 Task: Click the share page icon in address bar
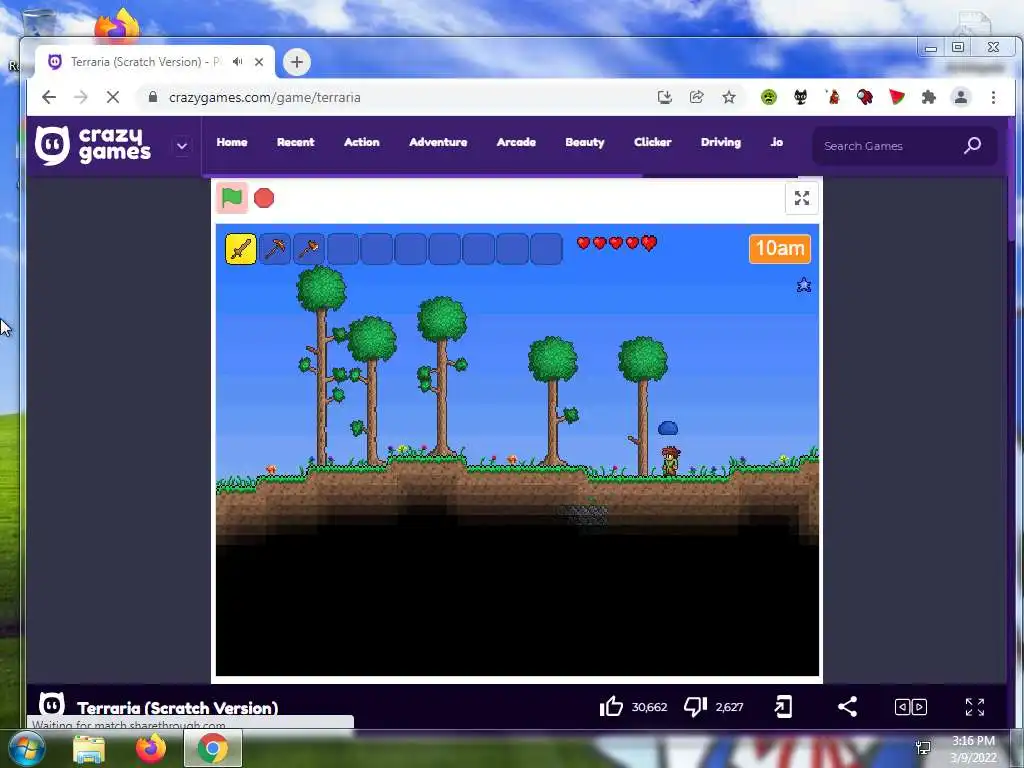tap(696, 97)
